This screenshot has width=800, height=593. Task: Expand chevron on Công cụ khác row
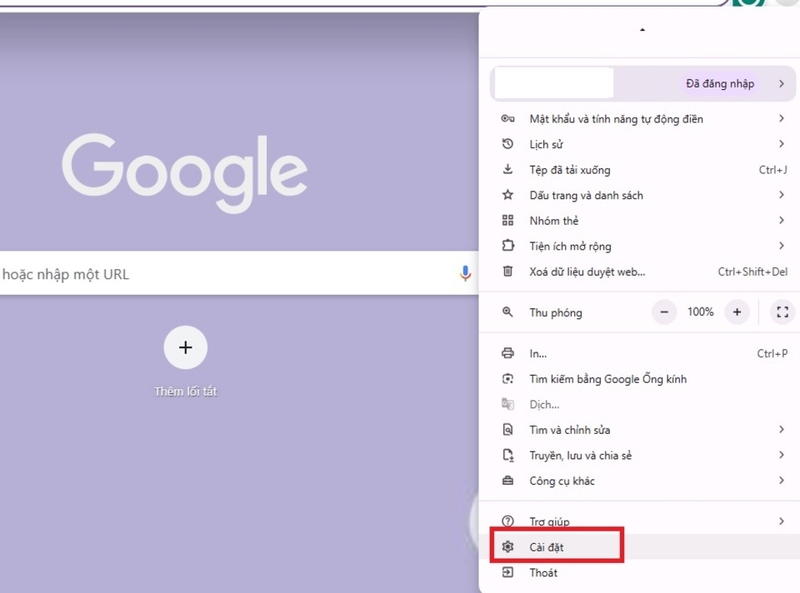[782, 480]
